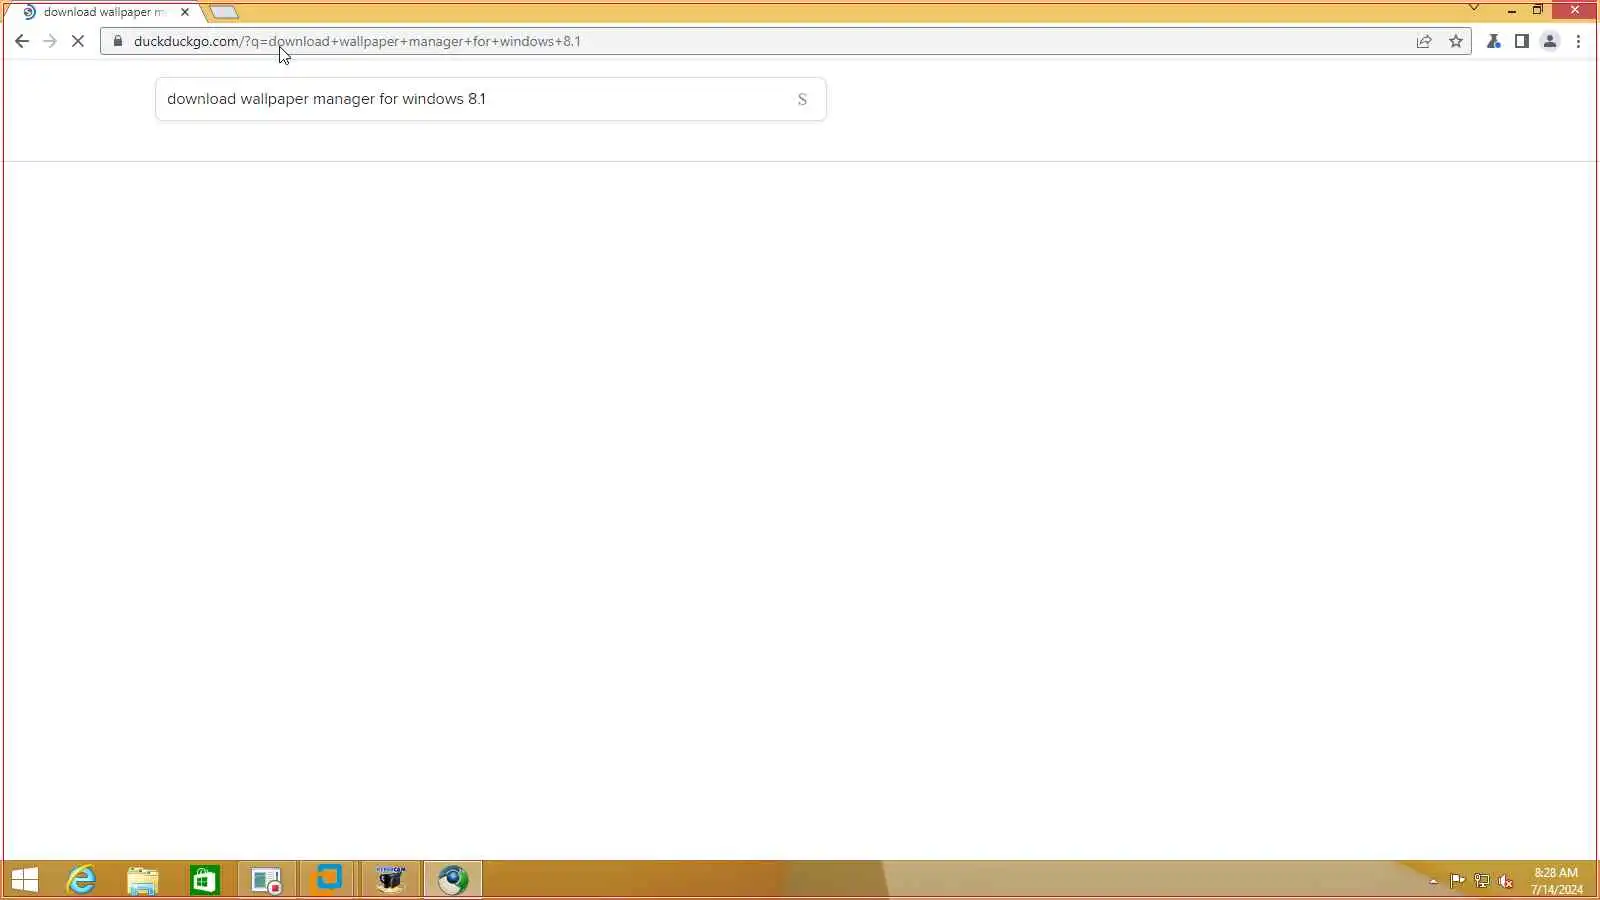Open the Chrome three-dot menu
The height and width of the screenshot is (900, 1600).
[1578, 41]
